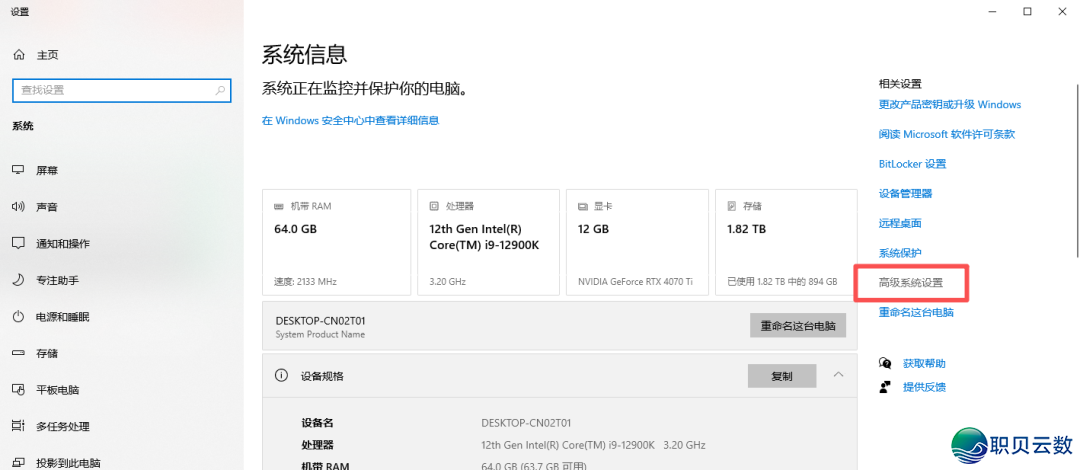Click the Rename this PC (重命名这台电脑) button
The height and width of the screenshot is (470, 1080).
pyautogui.click(x=797, y=326)
